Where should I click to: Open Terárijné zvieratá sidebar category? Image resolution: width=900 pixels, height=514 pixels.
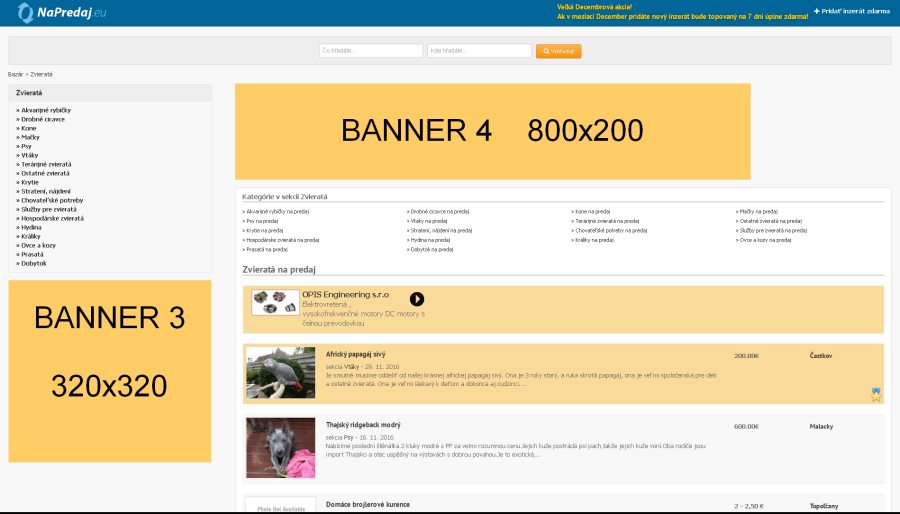tap(46, 164)
